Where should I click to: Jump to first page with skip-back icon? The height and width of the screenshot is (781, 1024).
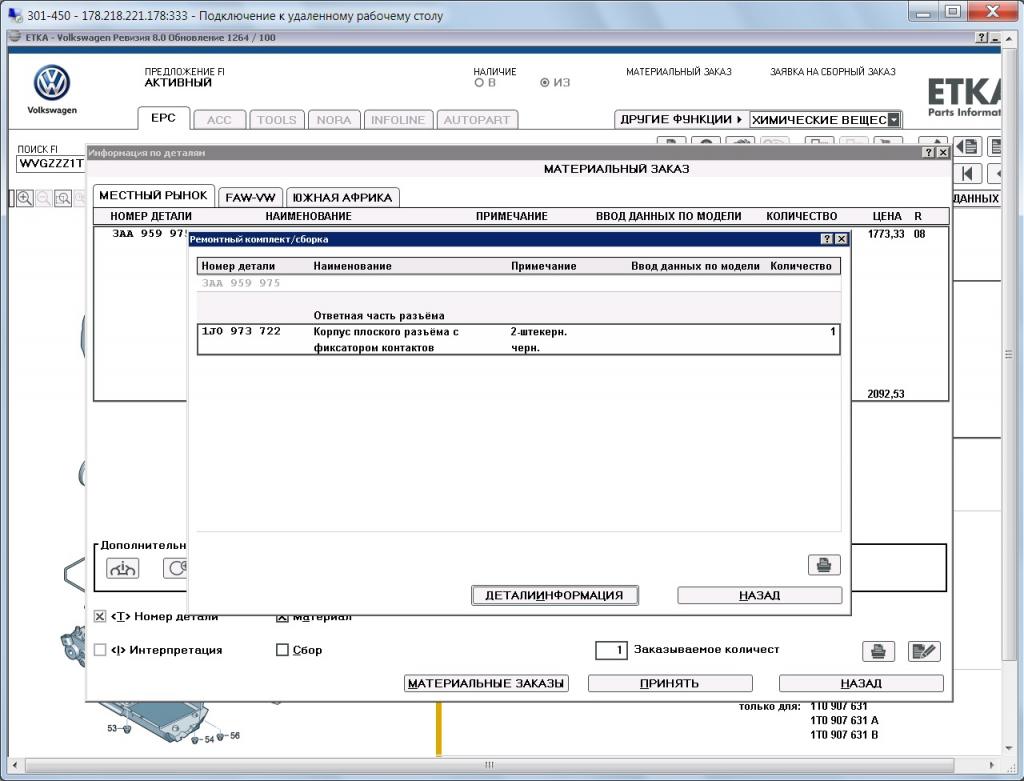tap(967, 174)
